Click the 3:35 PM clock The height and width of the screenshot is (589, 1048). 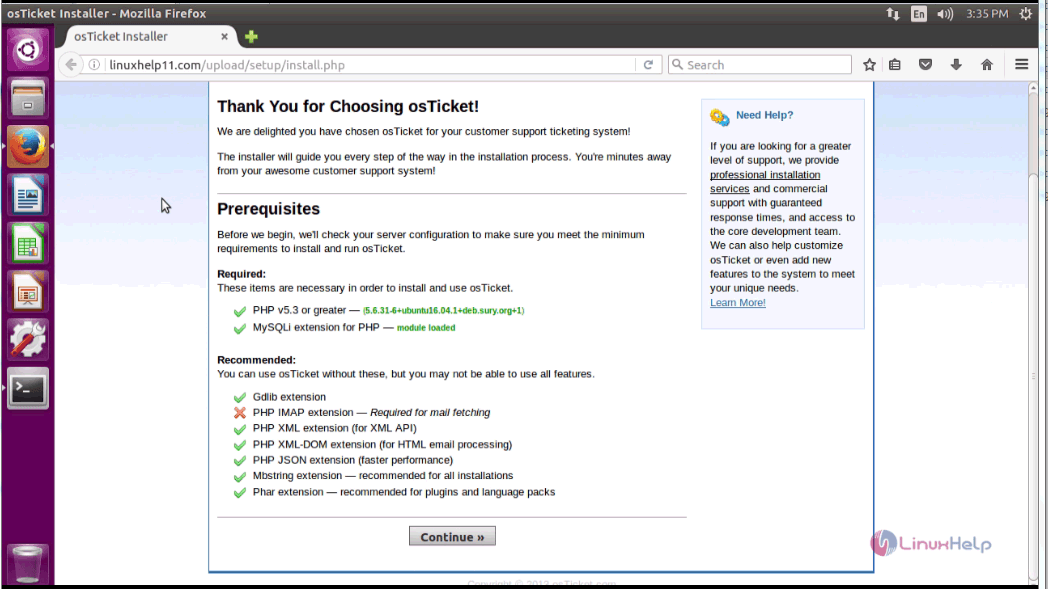pyautogui.click(x=987, y=13)
